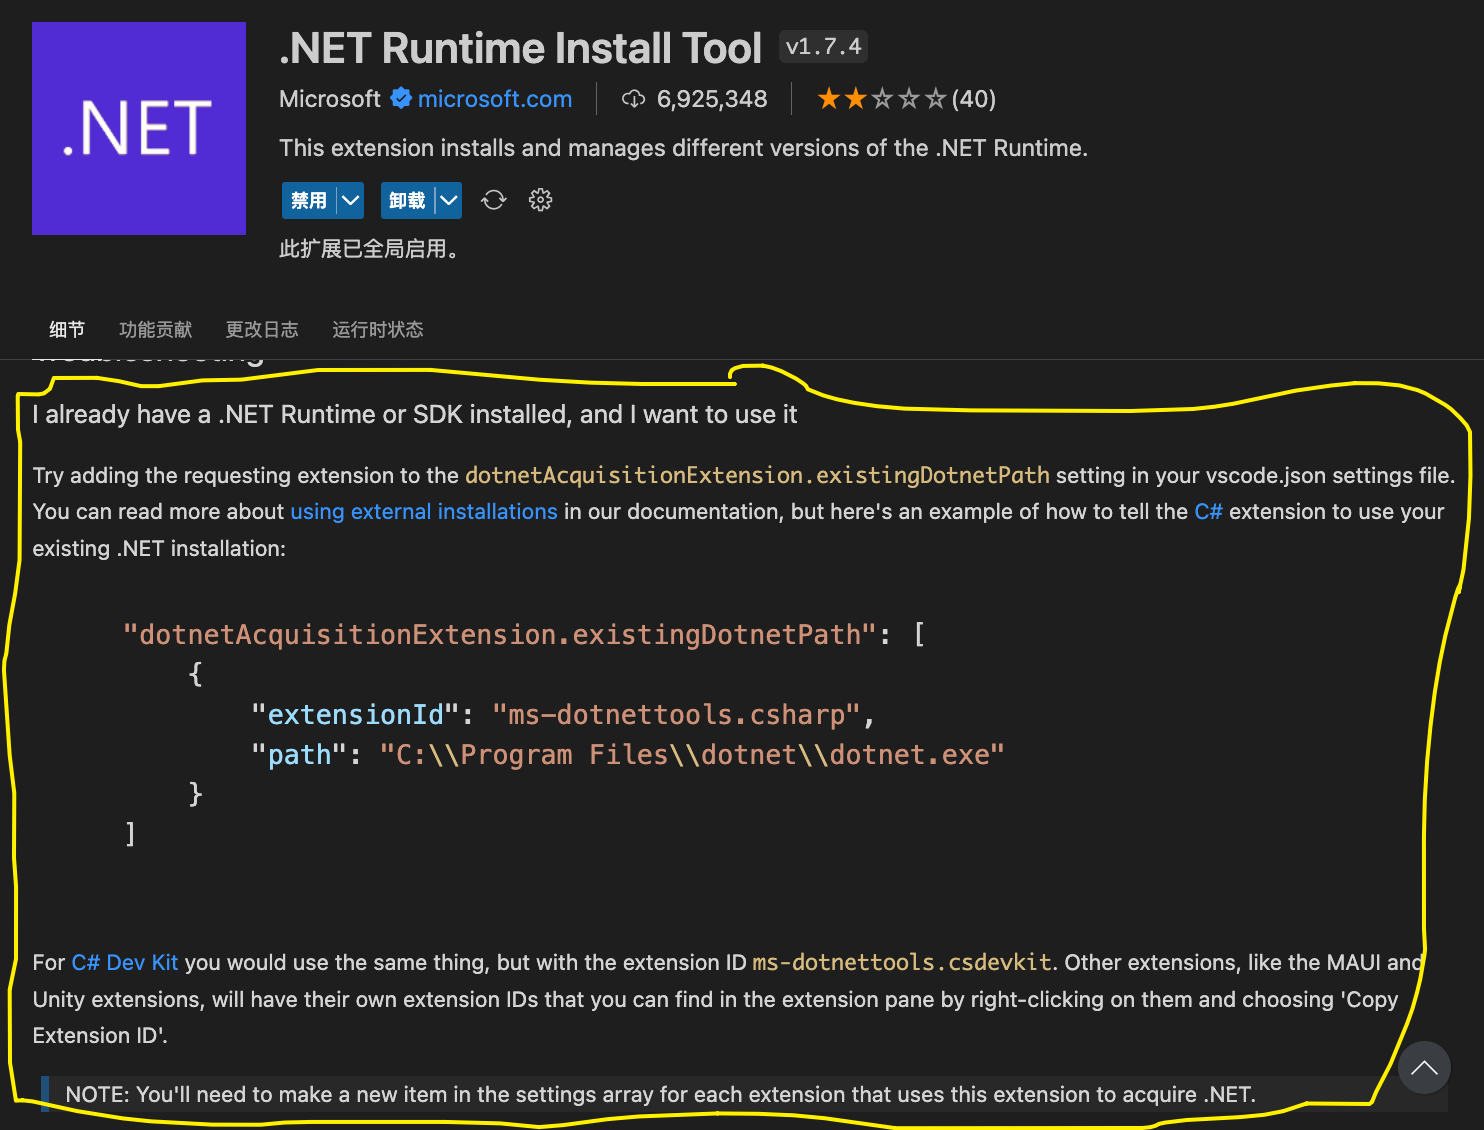Click the 6,925,348 install count

click(x=712, y=99)
